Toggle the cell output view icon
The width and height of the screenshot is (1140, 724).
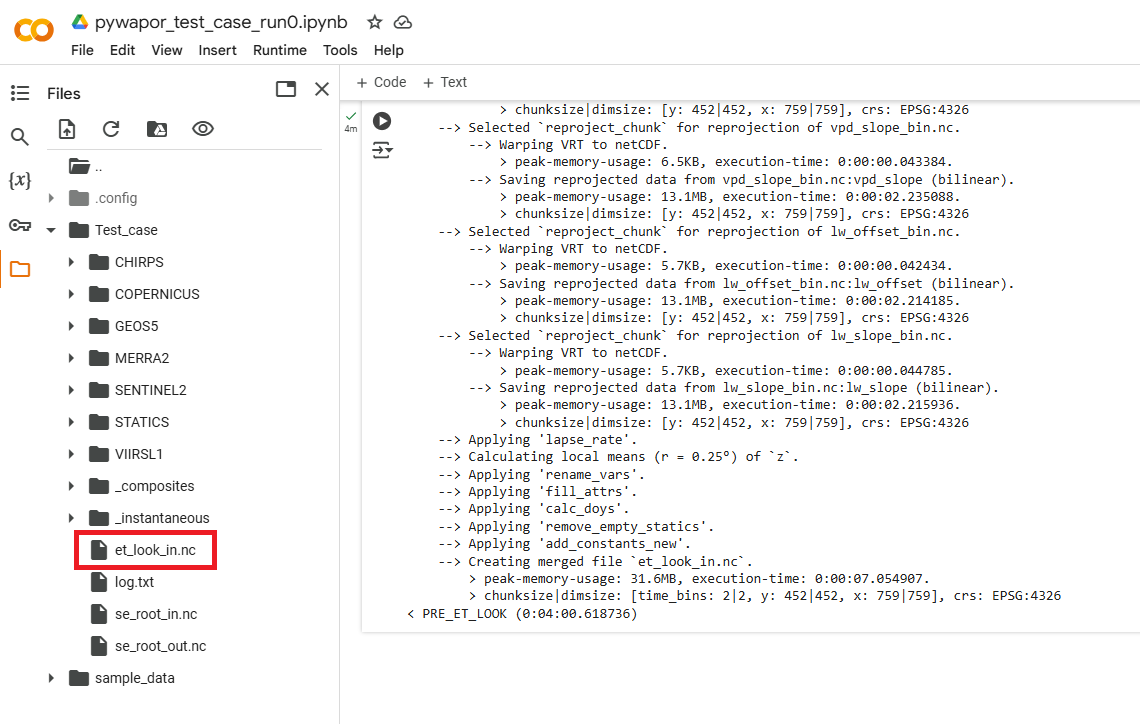pos(382,151)
